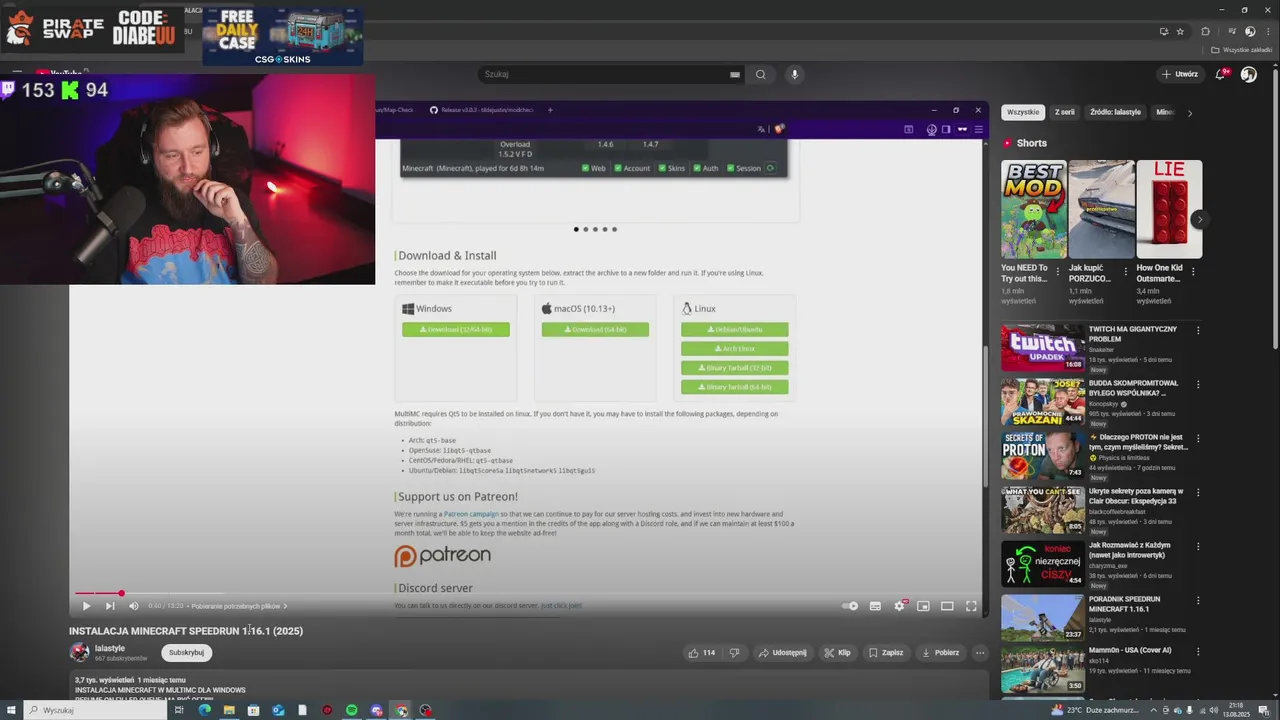The height and width of the screenshot is (720, 1280).
Task: Open options for 'Jak kupić PORZUCO...' short
Action: (x=1126, y=271)
